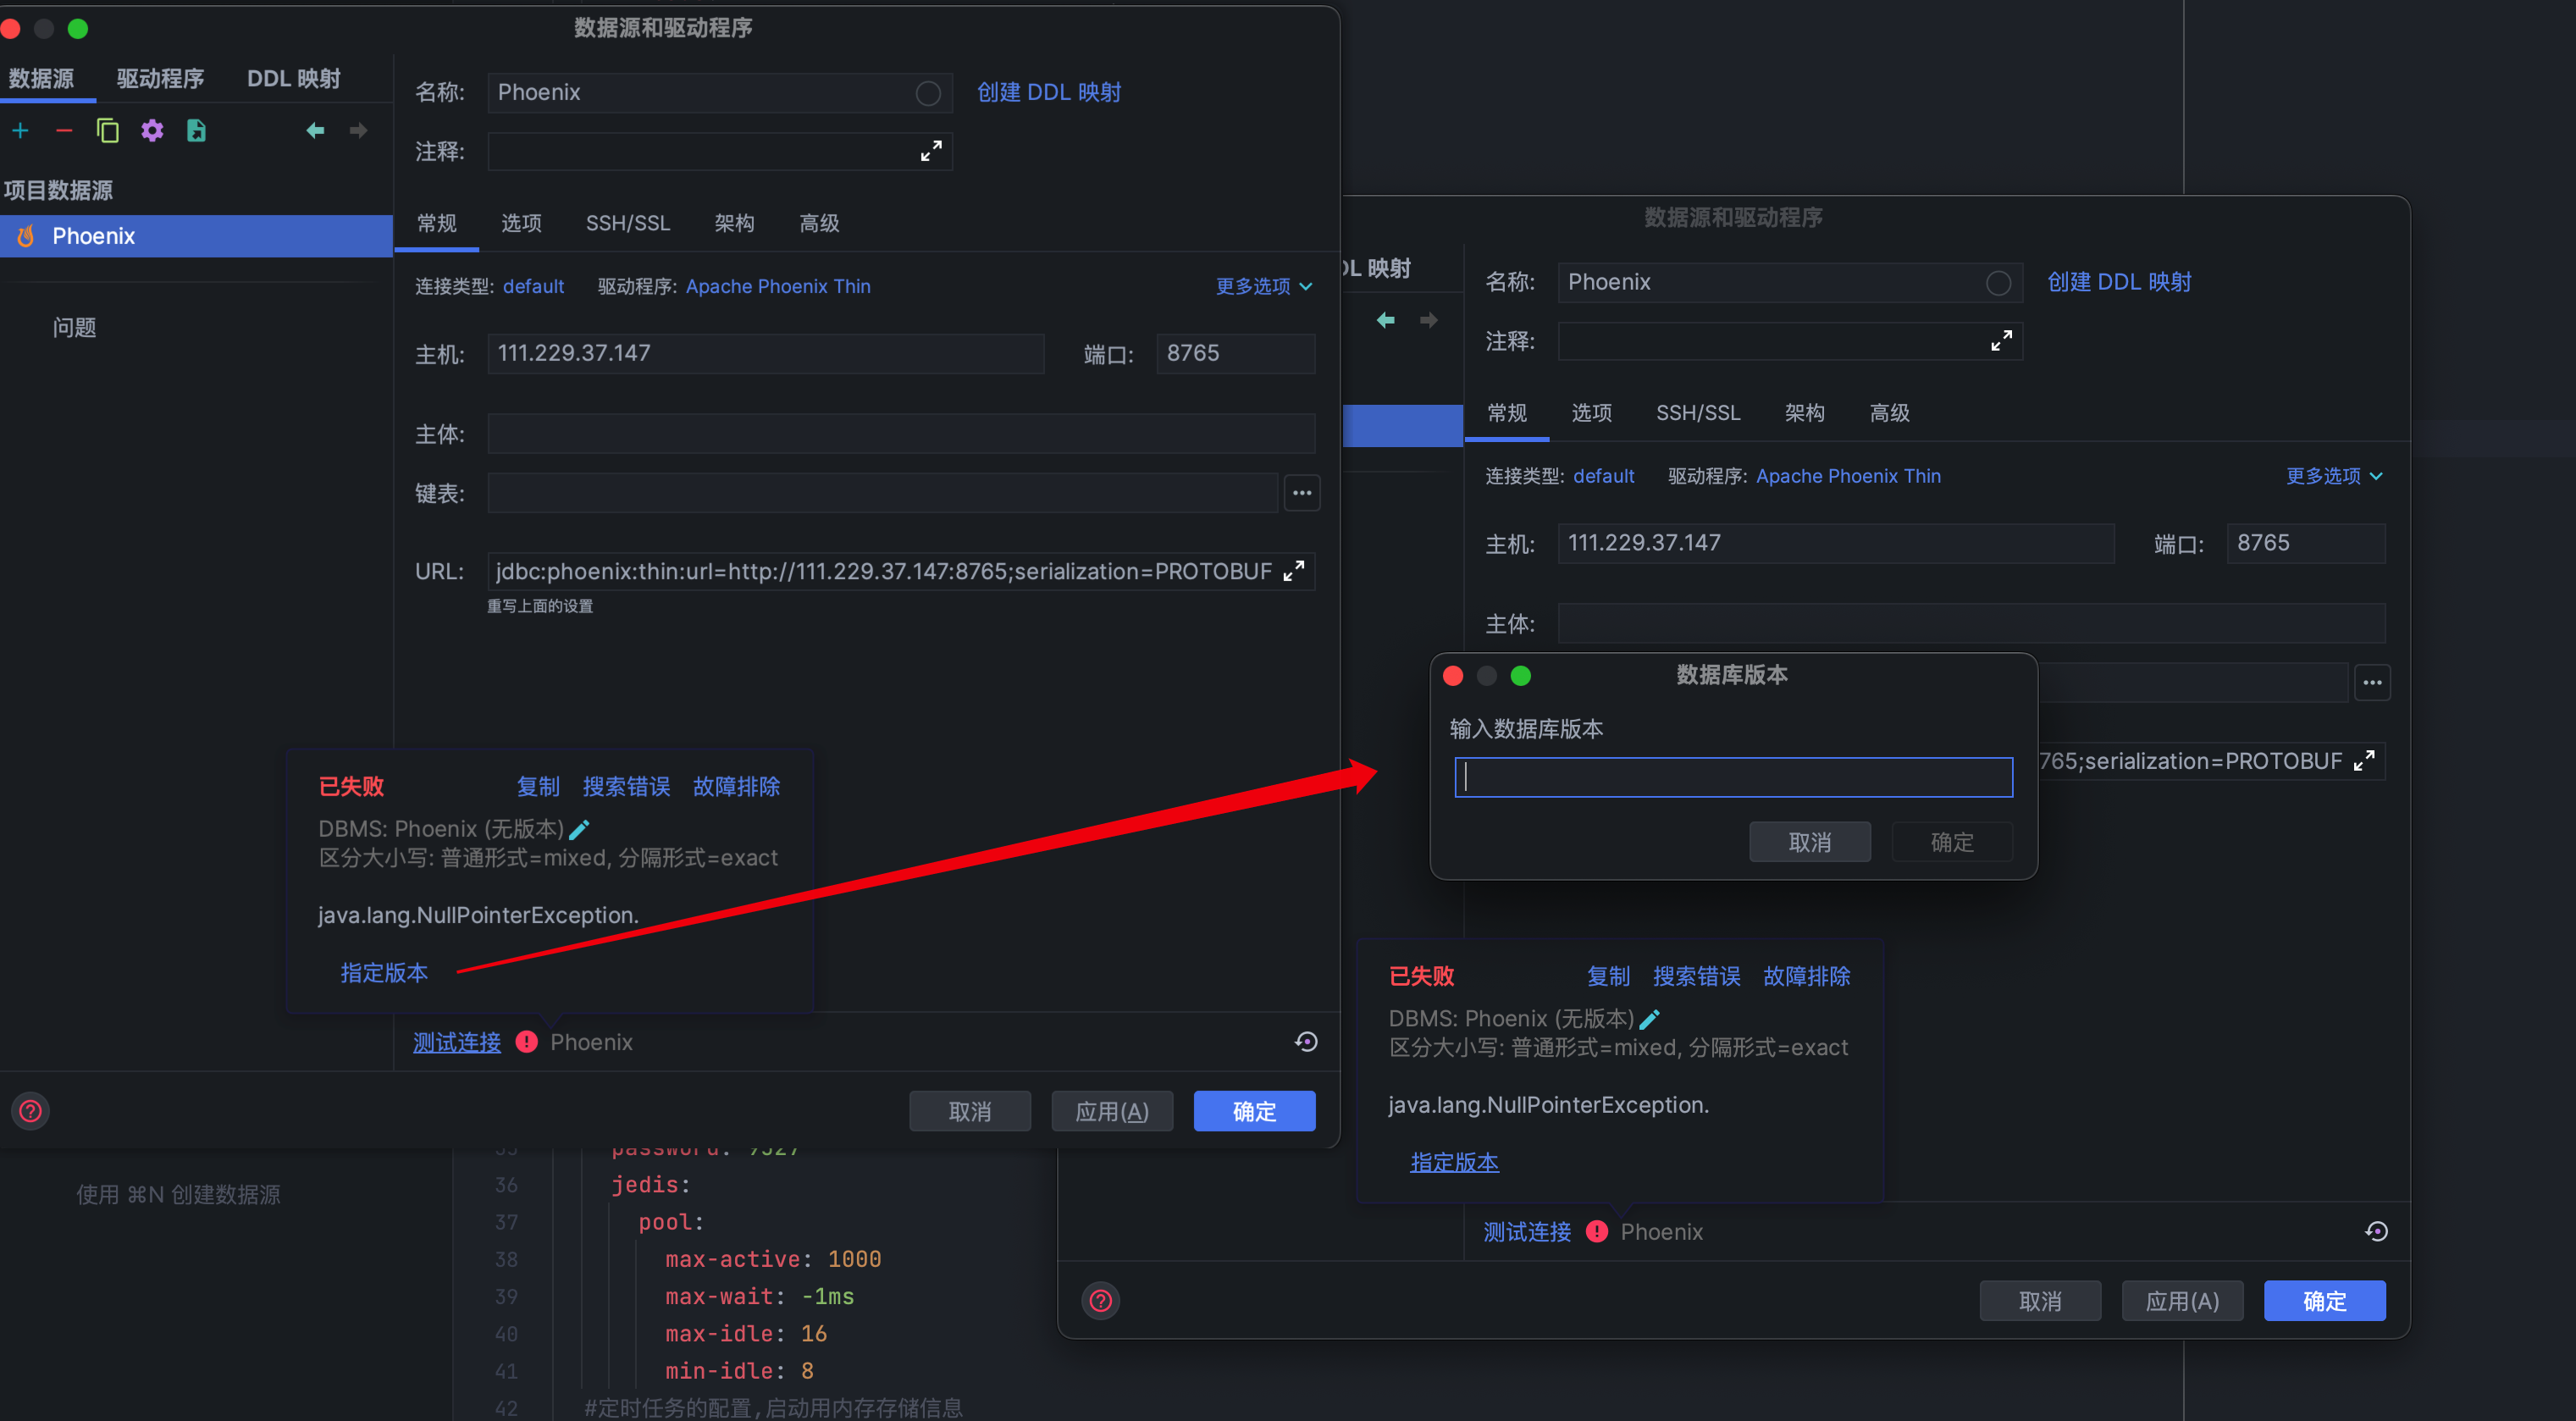Click 取消 in 数据库版本 dialog
This screenshot has width=2576, height=1421.
1809,842
